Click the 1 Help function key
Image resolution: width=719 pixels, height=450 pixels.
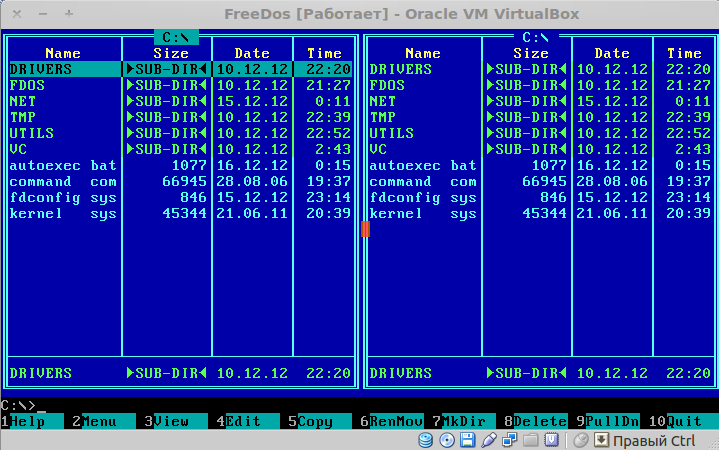pyautogui.click(x=32, y=421)
